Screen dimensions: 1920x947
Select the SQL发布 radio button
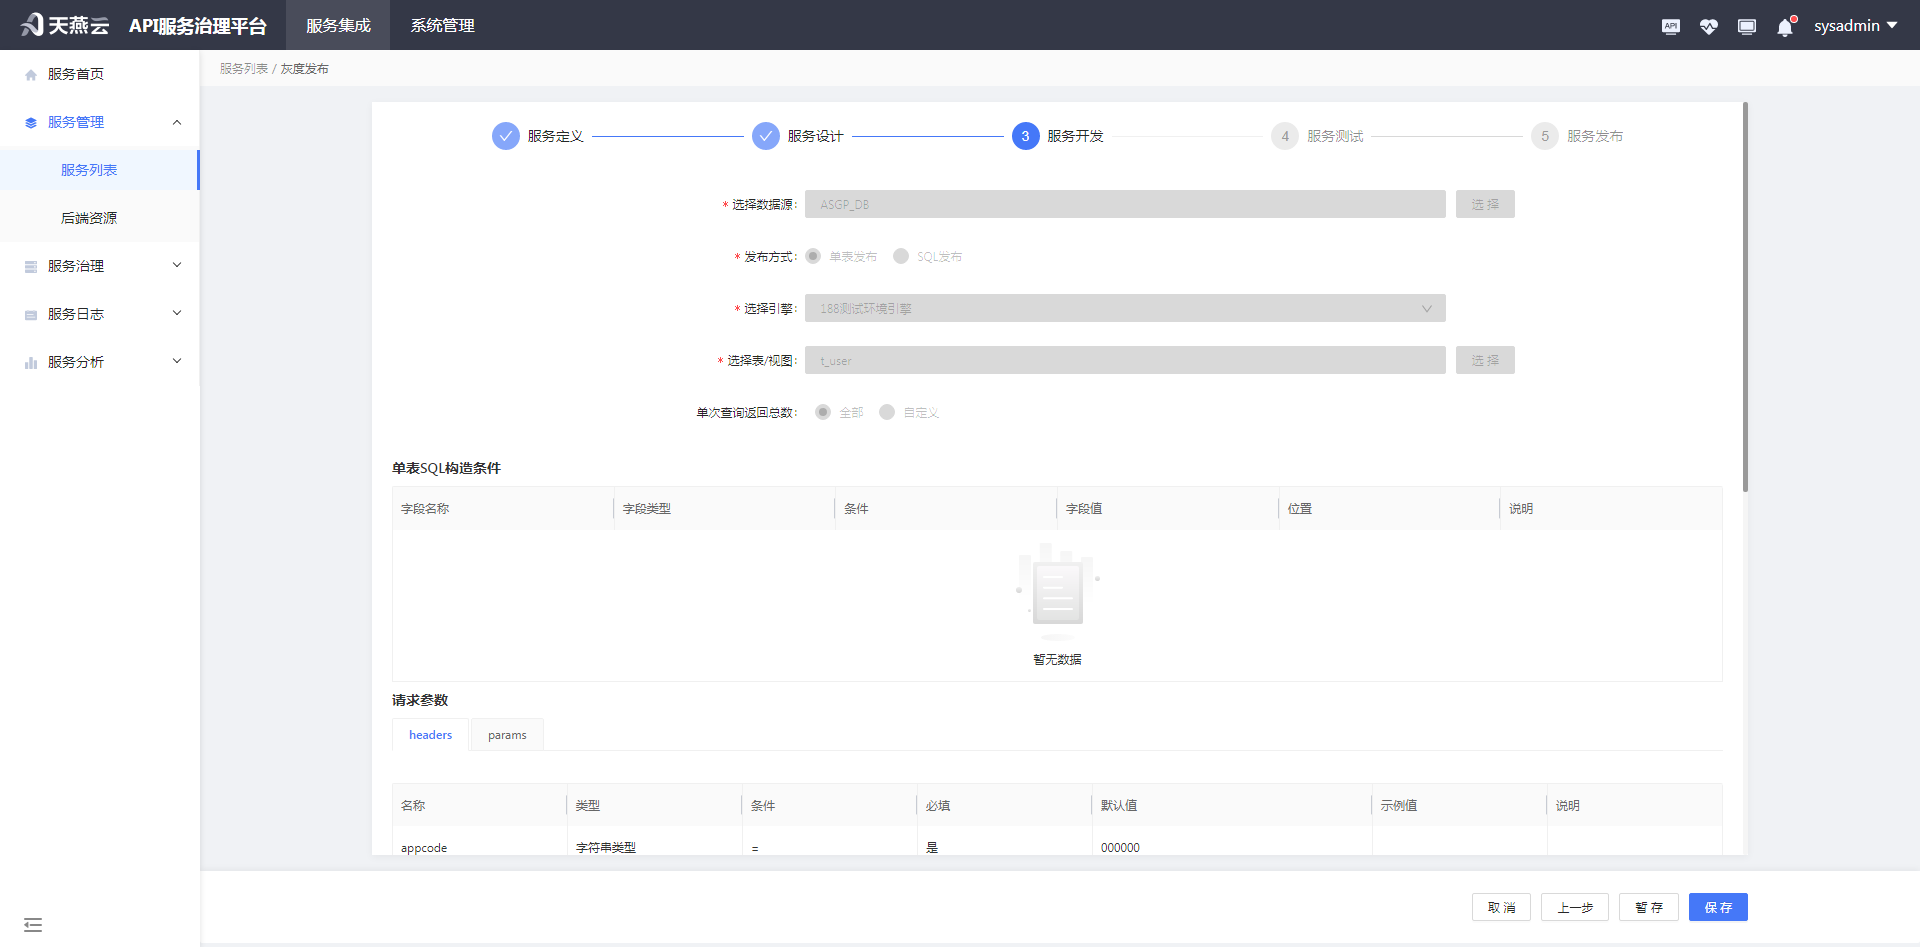pos(899,256)
